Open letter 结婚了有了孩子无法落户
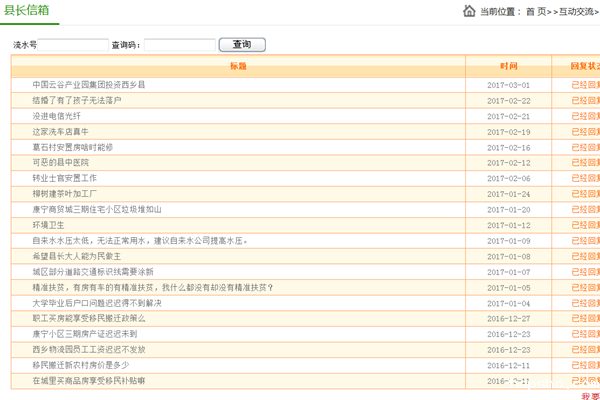Screen dimensions: 600x400 pos(77,101)
